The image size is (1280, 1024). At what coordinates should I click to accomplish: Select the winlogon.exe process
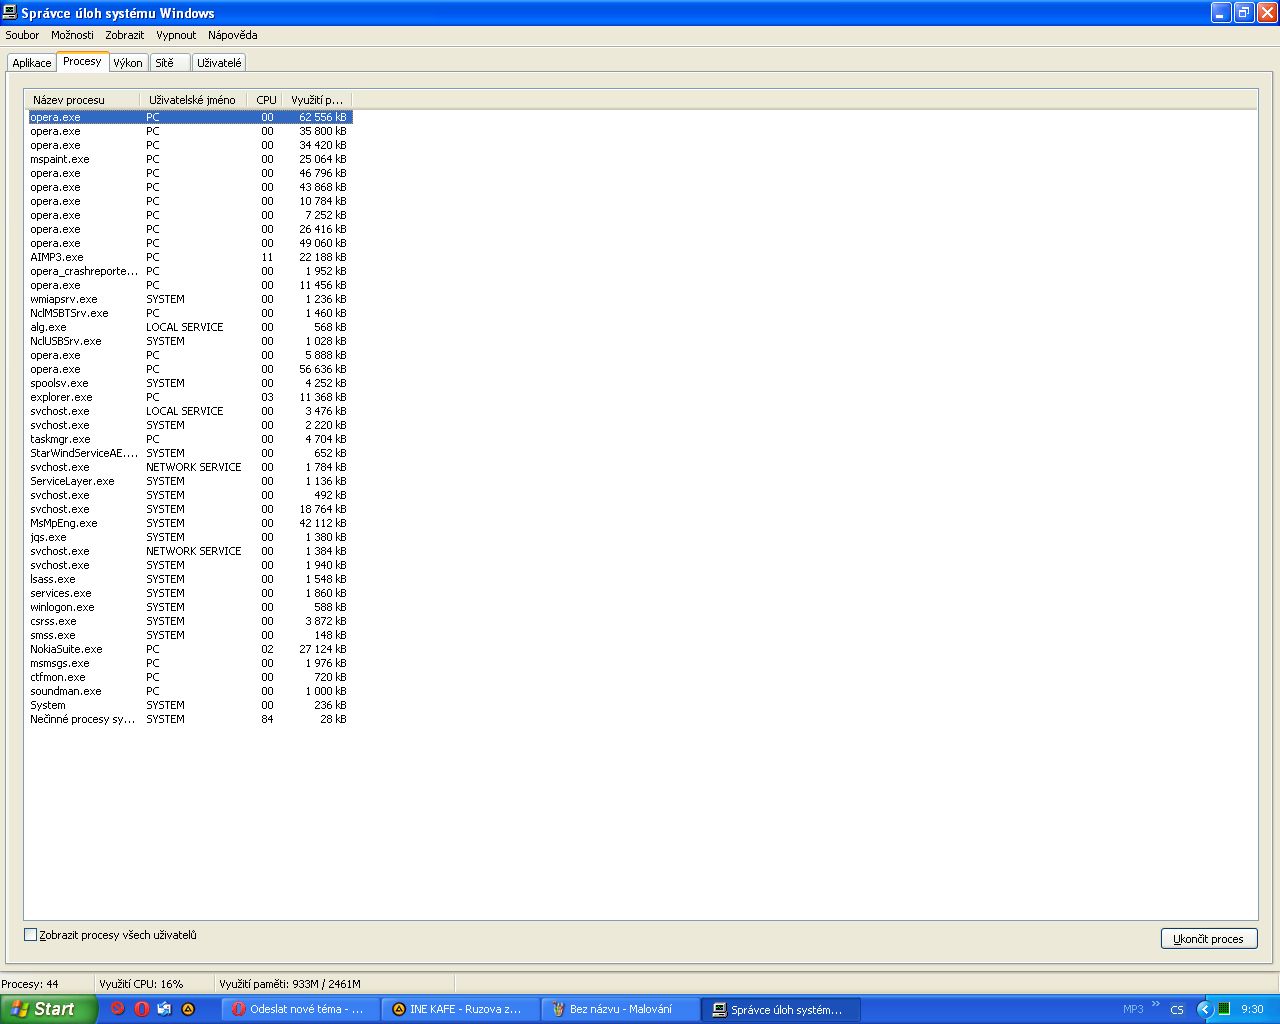point(190,607)
